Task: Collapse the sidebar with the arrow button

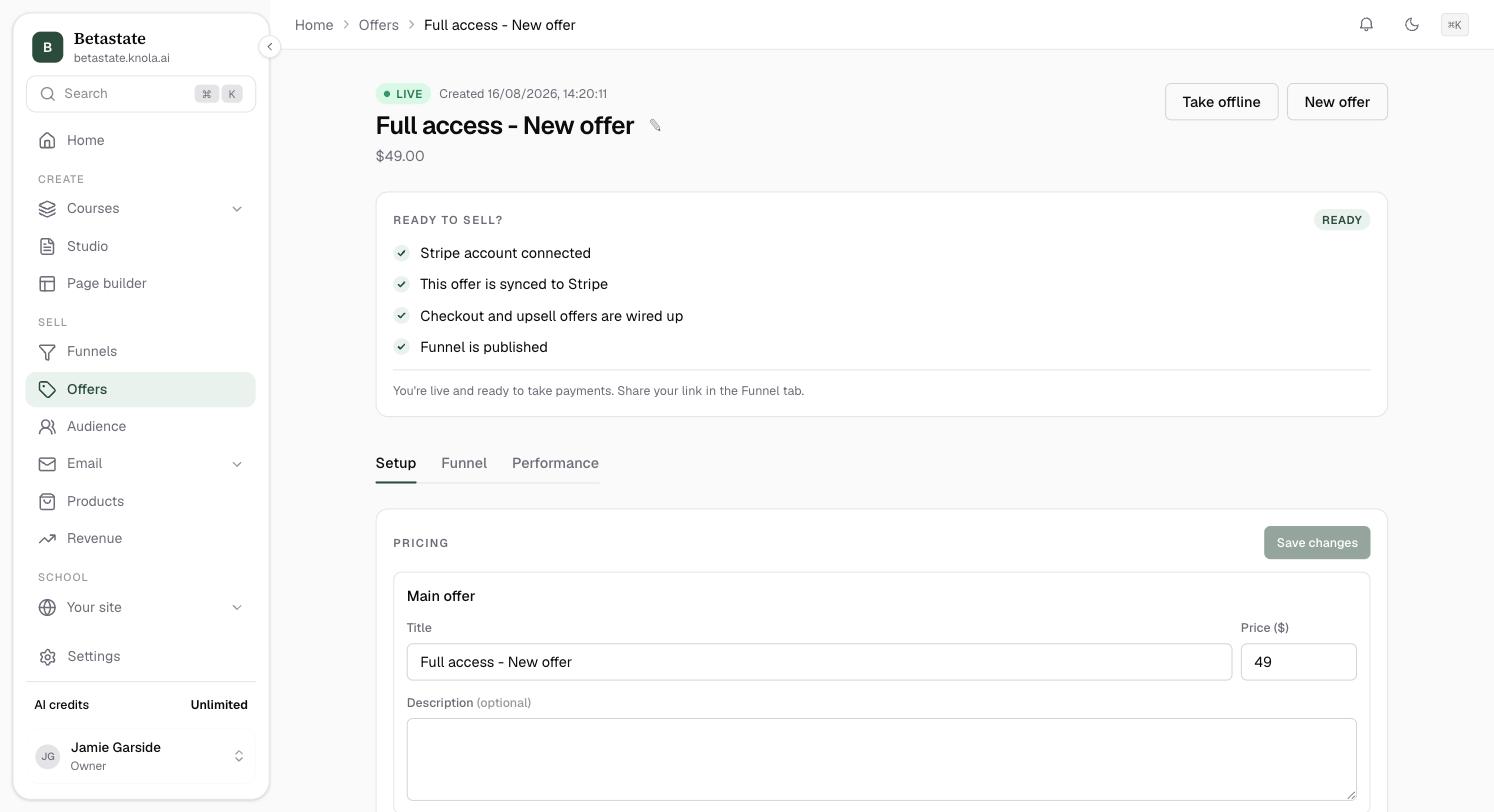Action: tap(269, 47)
